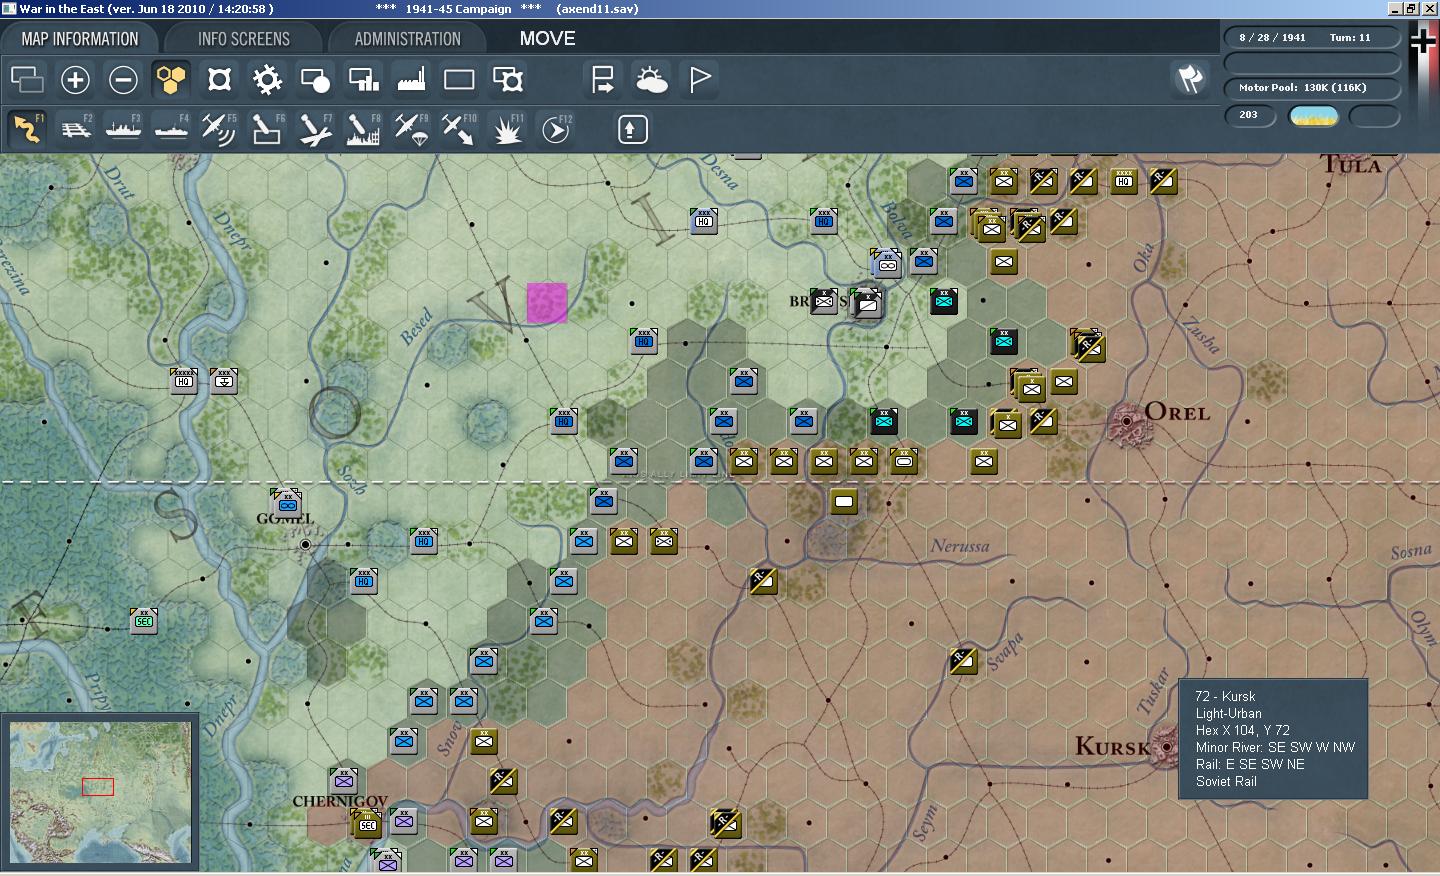Select the F11 explosion icon mode
The image size is (1440, 876).
(x=507, y=129)
